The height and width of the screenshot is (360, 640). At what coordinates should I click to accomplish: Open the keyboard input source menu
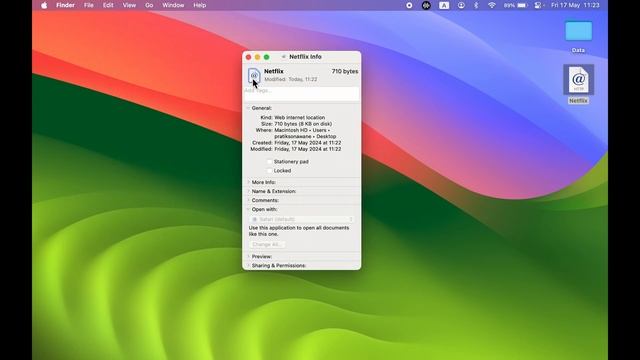pos(444,5)
